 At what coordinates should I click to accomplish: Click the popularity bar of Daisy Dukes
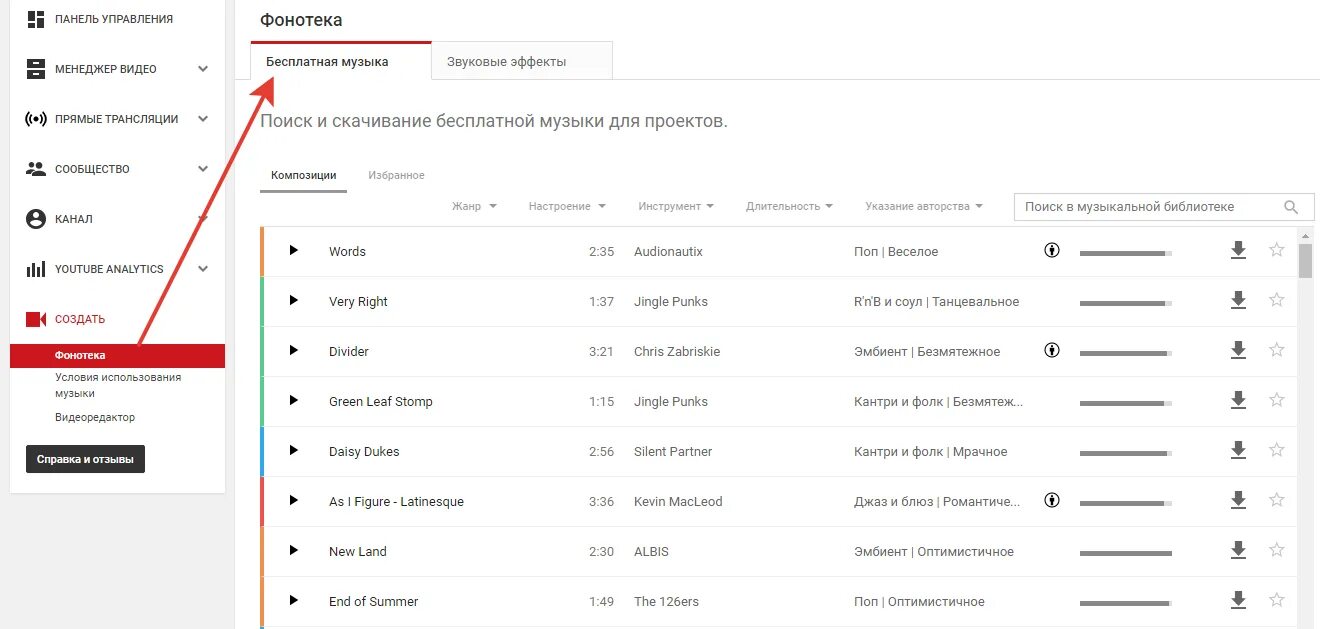click(x=1126, y=454)
